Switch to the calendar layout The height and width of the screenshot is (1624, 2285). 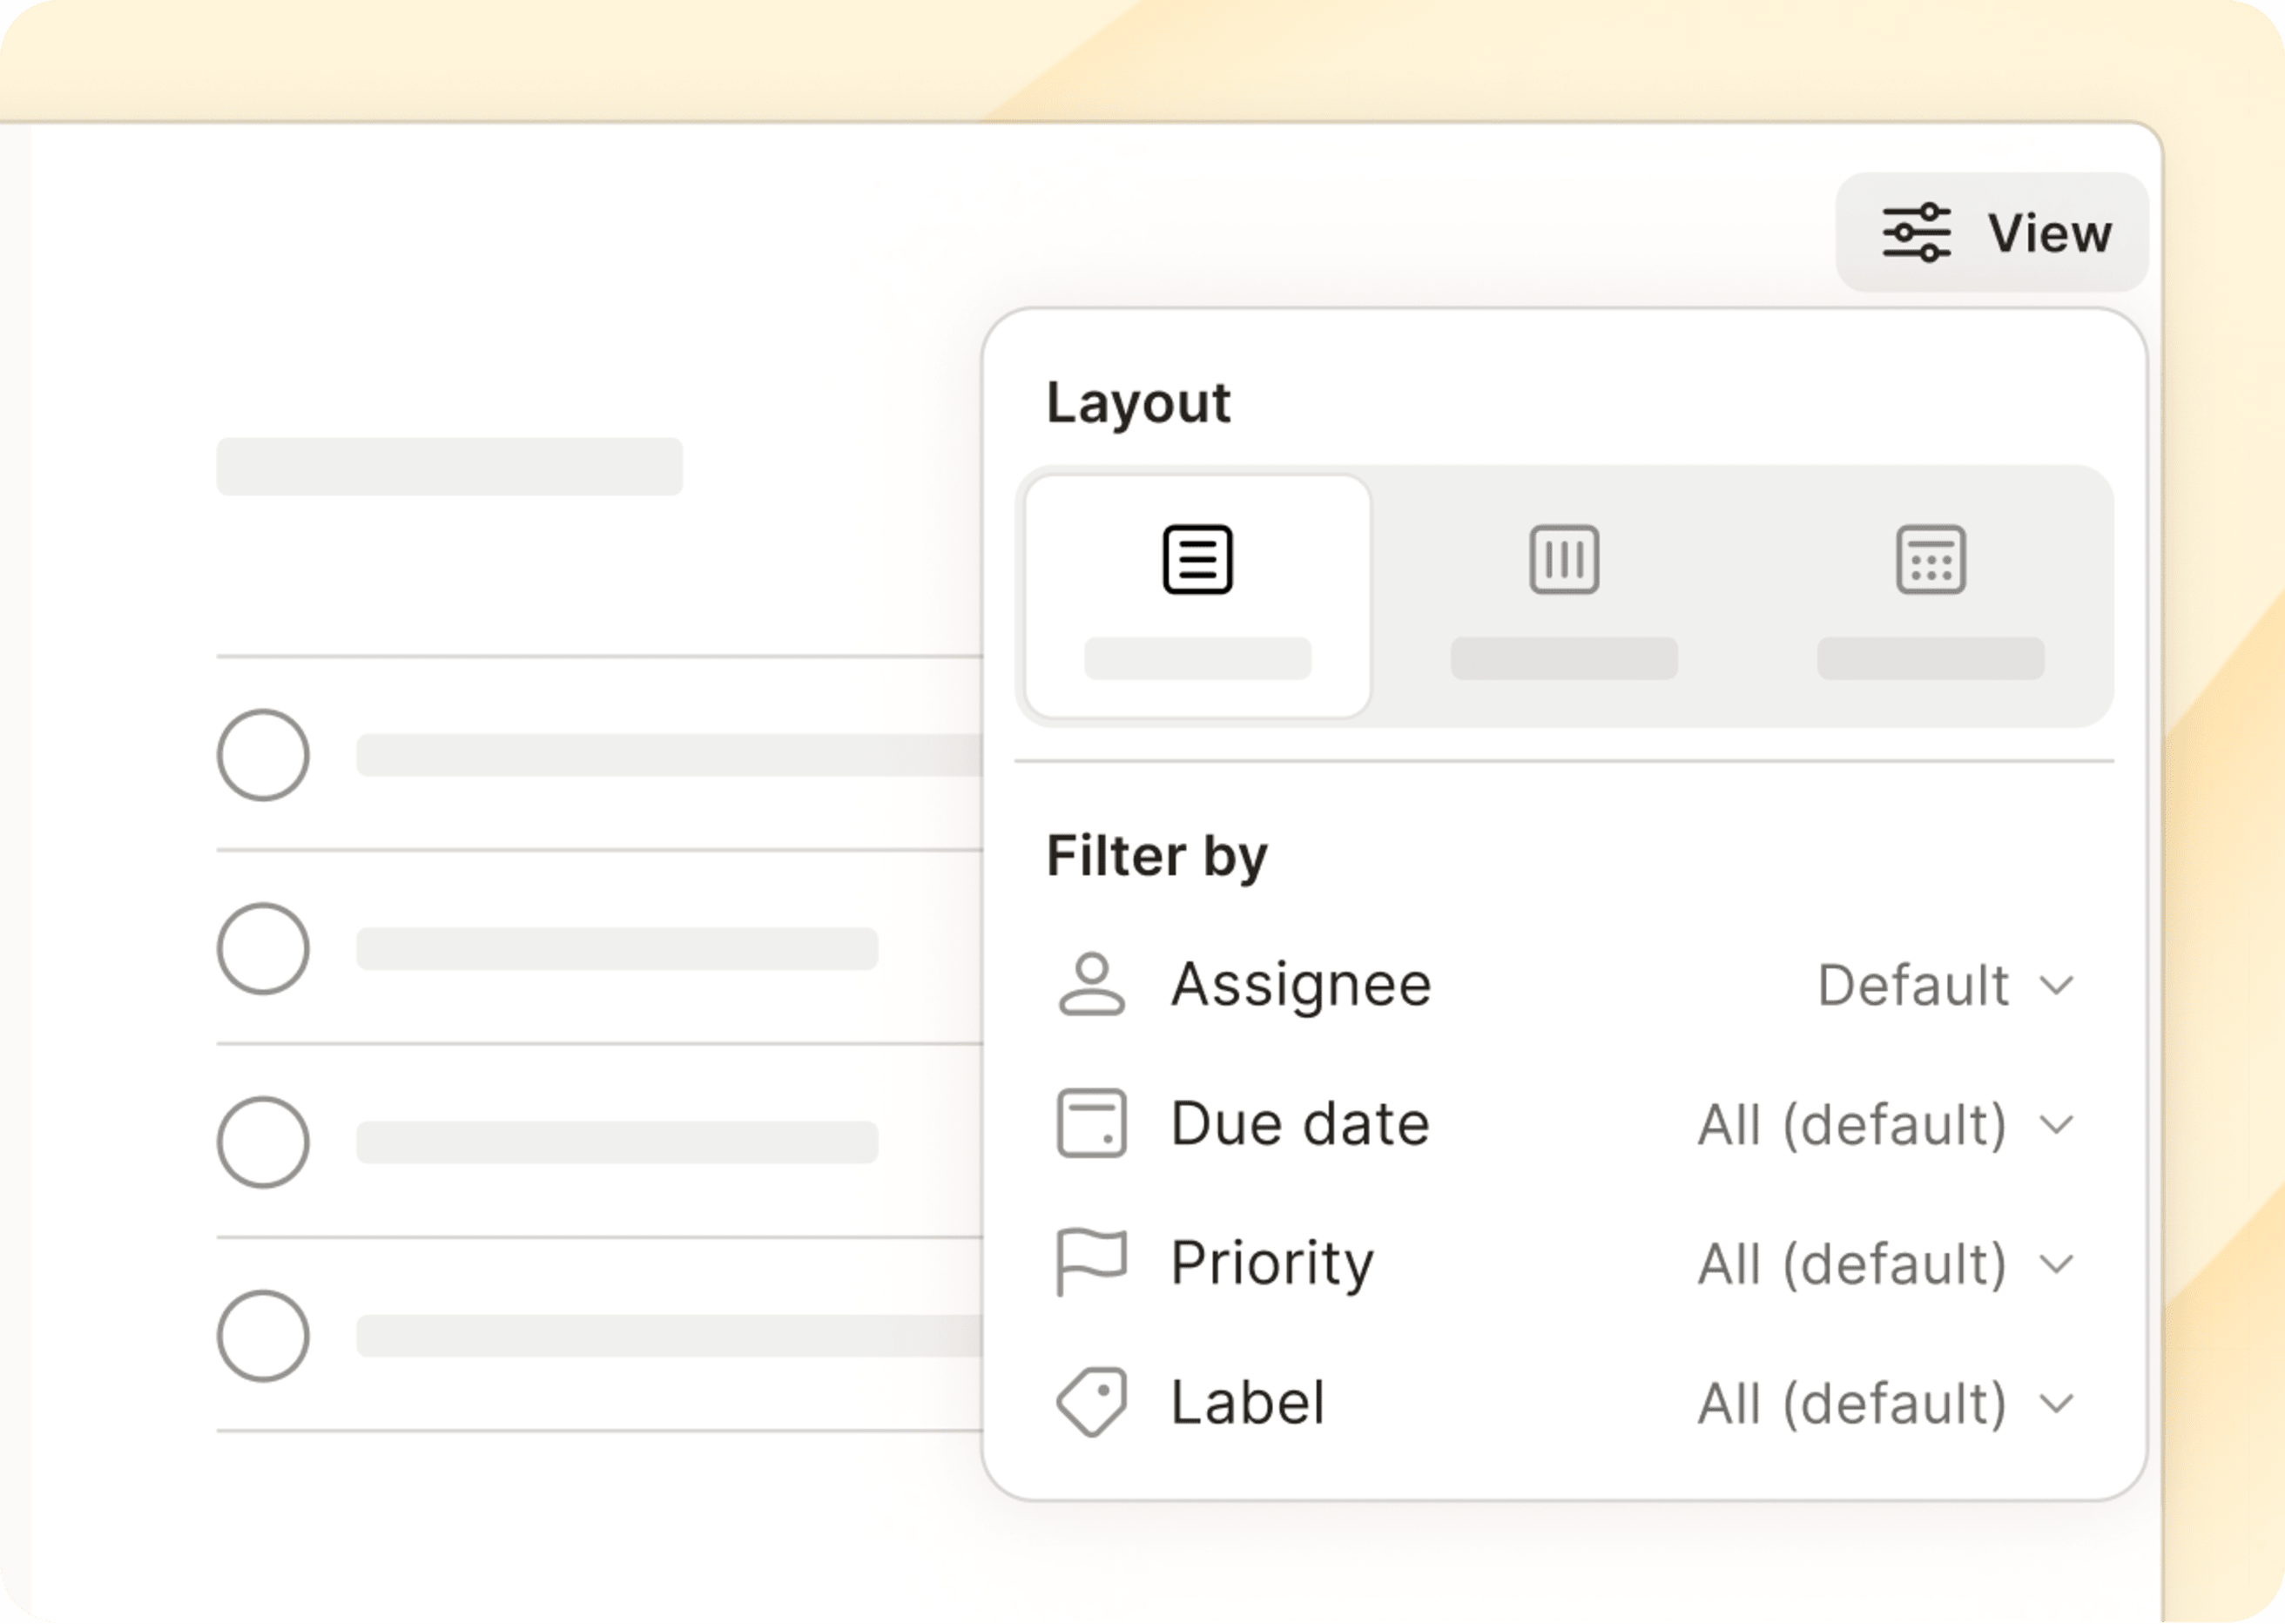click(1931, 560)
